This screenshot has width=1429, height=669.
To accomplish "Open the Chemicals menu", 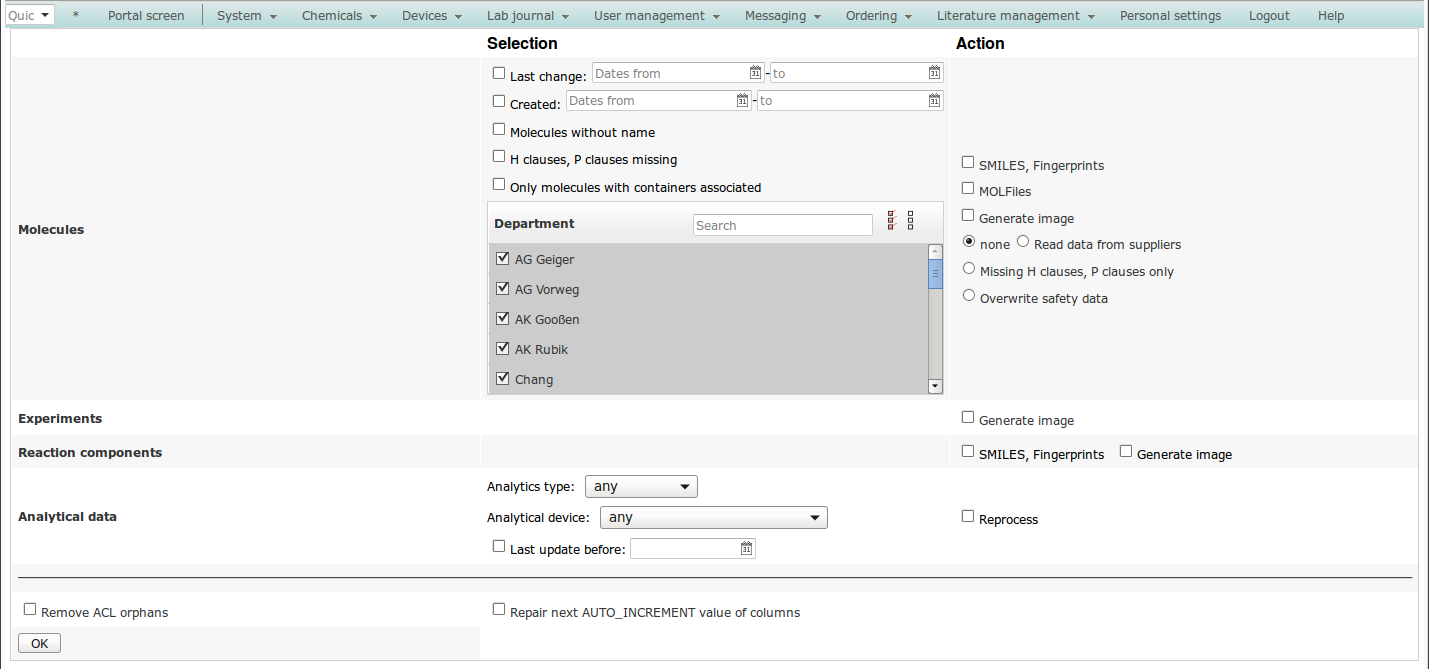I will [339, 16].
